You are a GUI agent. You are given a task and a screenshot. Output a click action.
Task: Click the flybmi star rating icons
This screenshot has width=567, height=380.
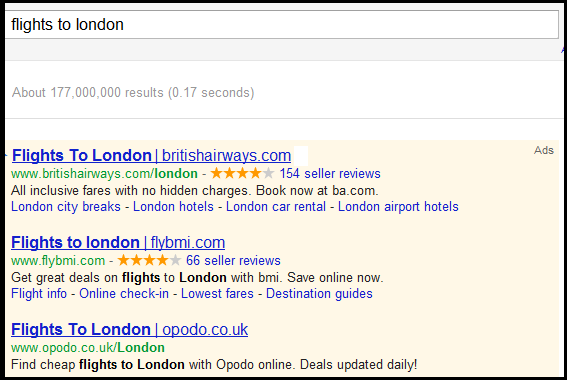(149, 260)
